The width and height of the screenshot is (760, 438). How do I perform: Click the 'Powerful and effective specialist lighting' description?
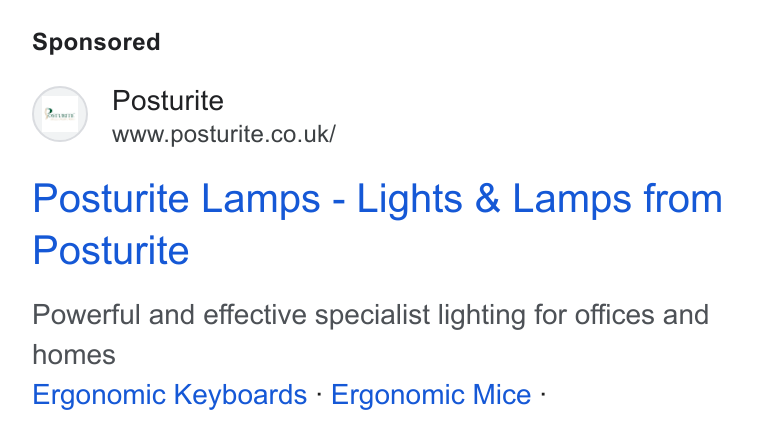tap(371, 334)
